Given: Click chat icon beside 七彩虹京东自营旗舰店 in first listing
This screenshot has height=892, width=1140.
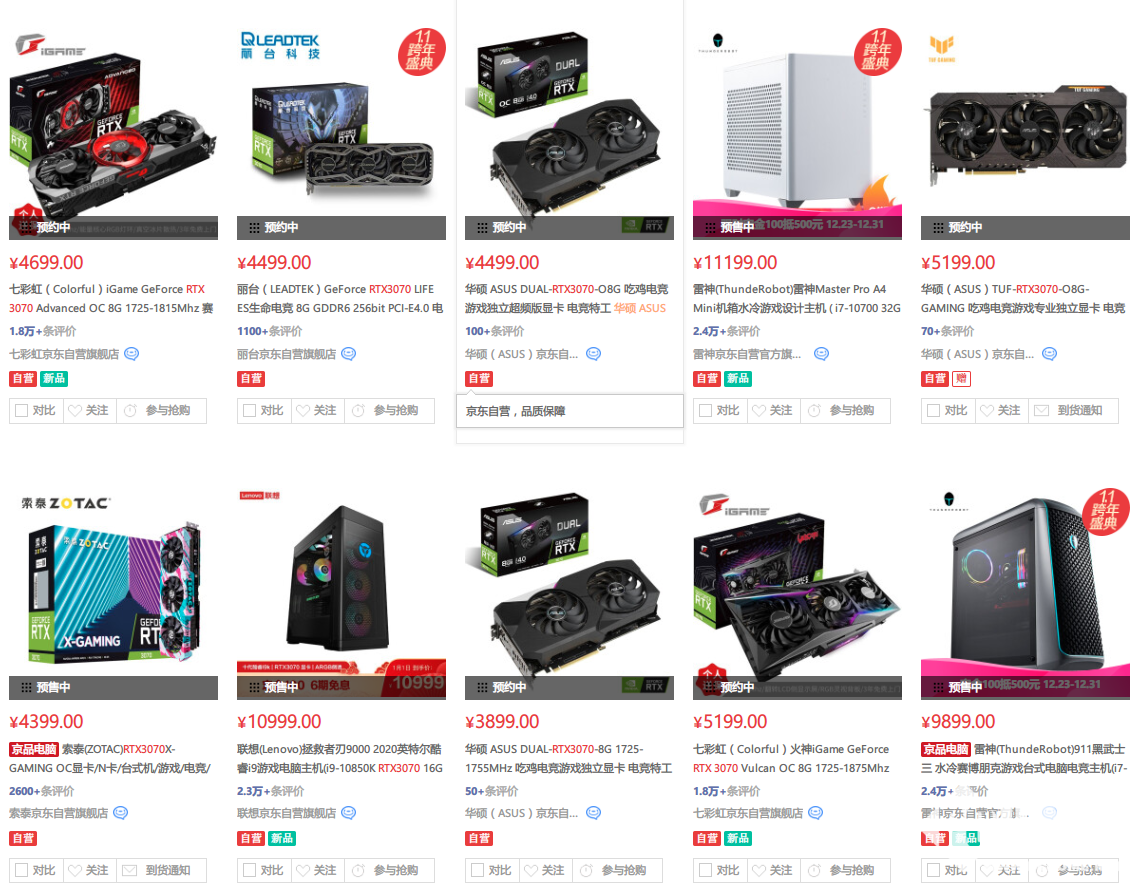Looking at the screenshot, I should pyautogui.click(x=132, y=354).
